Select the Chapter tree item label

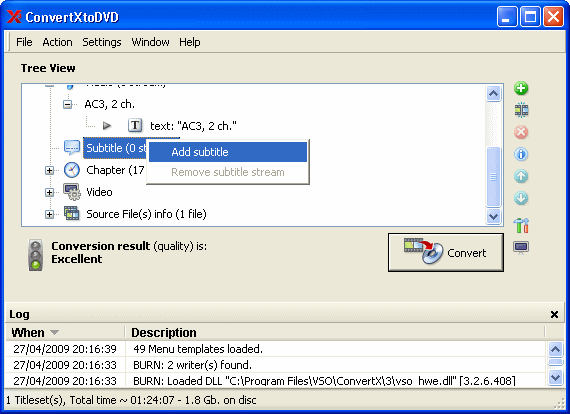pyautogui.click(x=115, y=170)
